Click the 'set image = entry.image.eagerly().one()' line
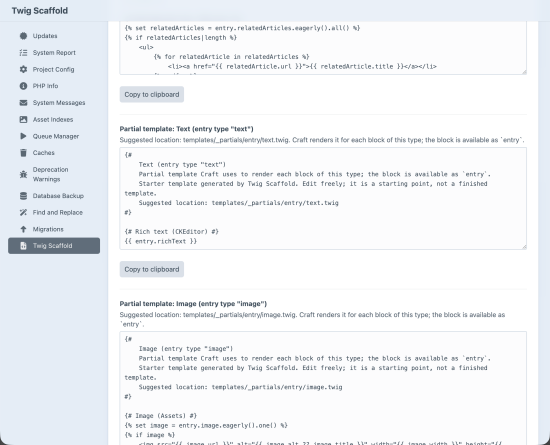 click(206, 425)
